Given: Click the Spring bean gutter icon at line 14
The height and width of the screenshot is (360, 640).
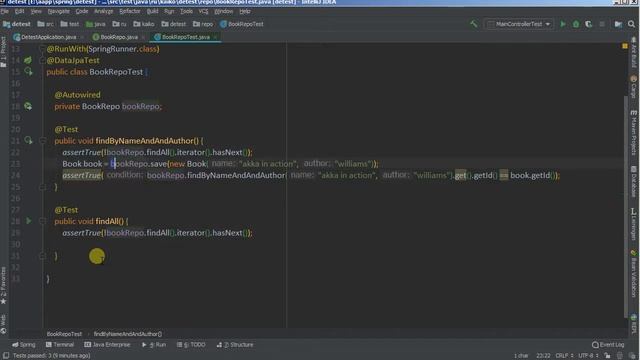Looking at the screenshot, I should (28, 60).
